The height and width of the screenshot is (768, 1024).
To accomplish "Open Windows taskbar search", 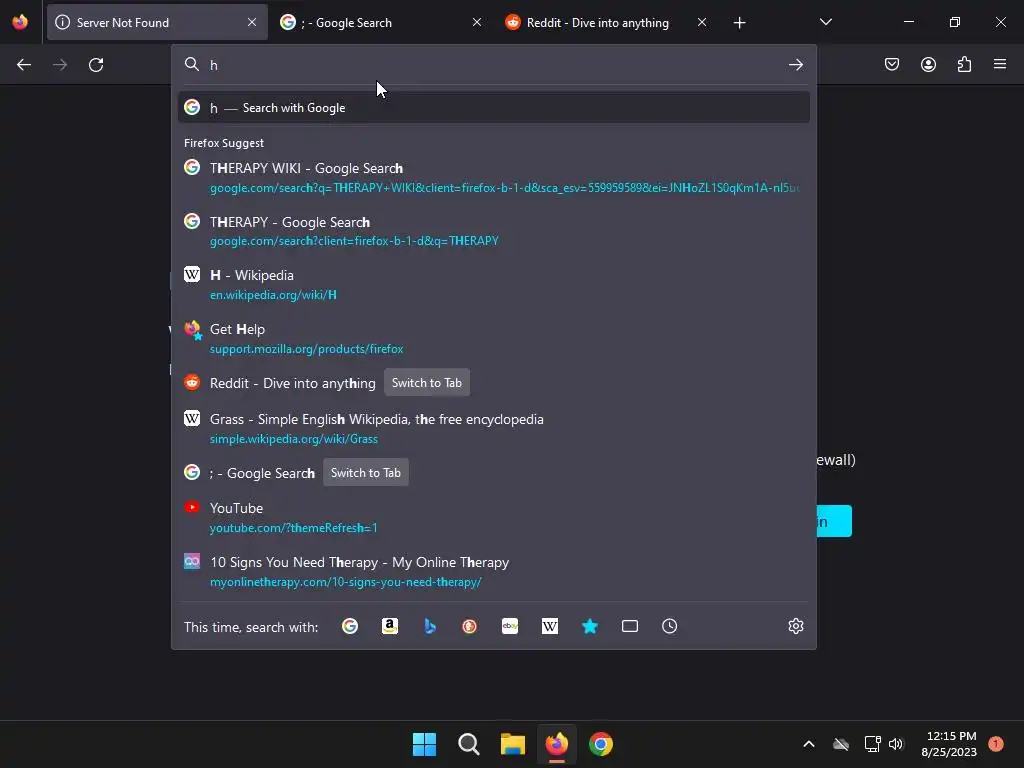I will [469, 744].
